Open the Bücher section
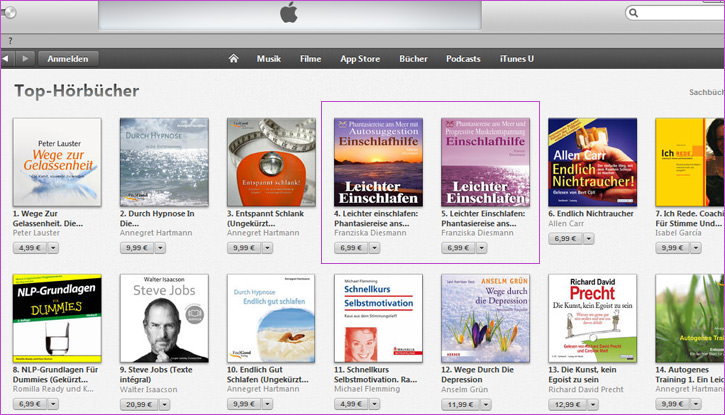 click(x=413, y=59)
